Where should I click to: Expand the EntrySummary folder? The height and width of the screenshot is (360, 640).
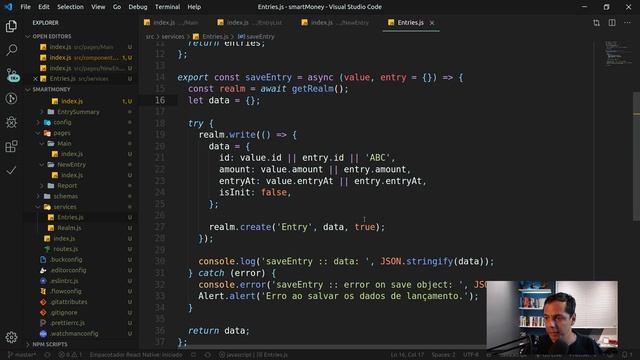pos(78,112)
